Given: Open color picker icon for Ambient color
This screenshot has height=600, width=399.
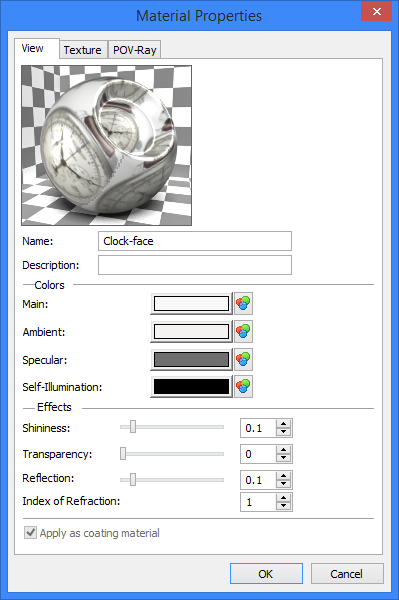Looking at the screenshot, I should click(x=243, y=331).
